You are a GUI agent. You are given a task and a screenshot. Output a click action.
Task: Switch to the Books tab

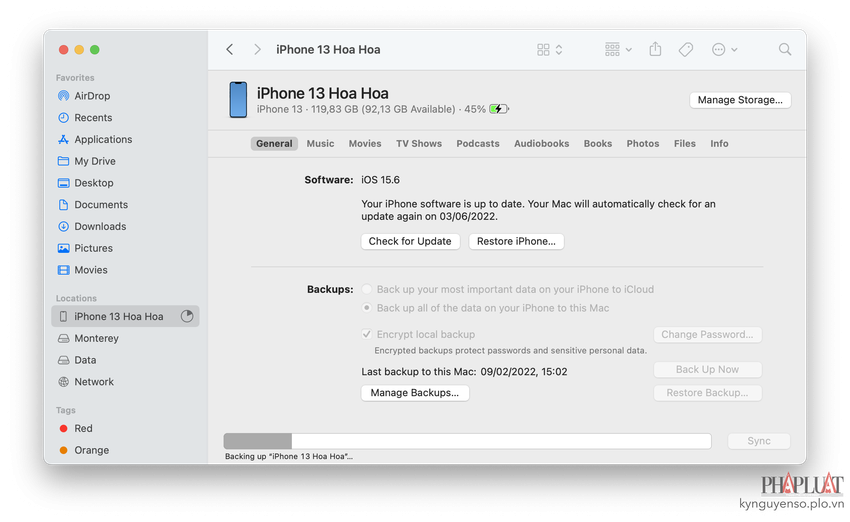click(598, 144)
